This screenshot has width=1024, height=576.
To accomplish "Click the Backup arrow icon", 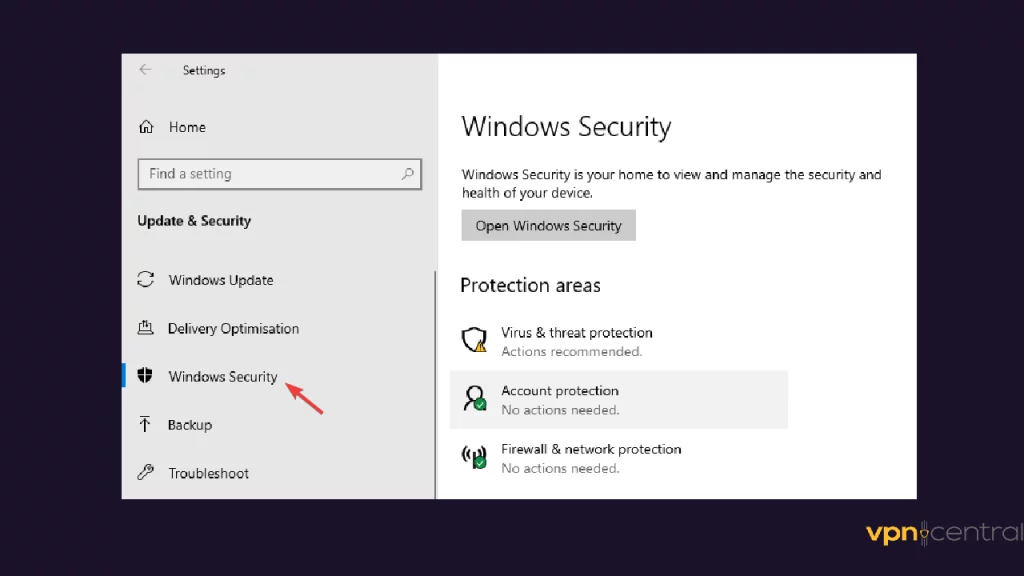I will (x=146, y=425).
